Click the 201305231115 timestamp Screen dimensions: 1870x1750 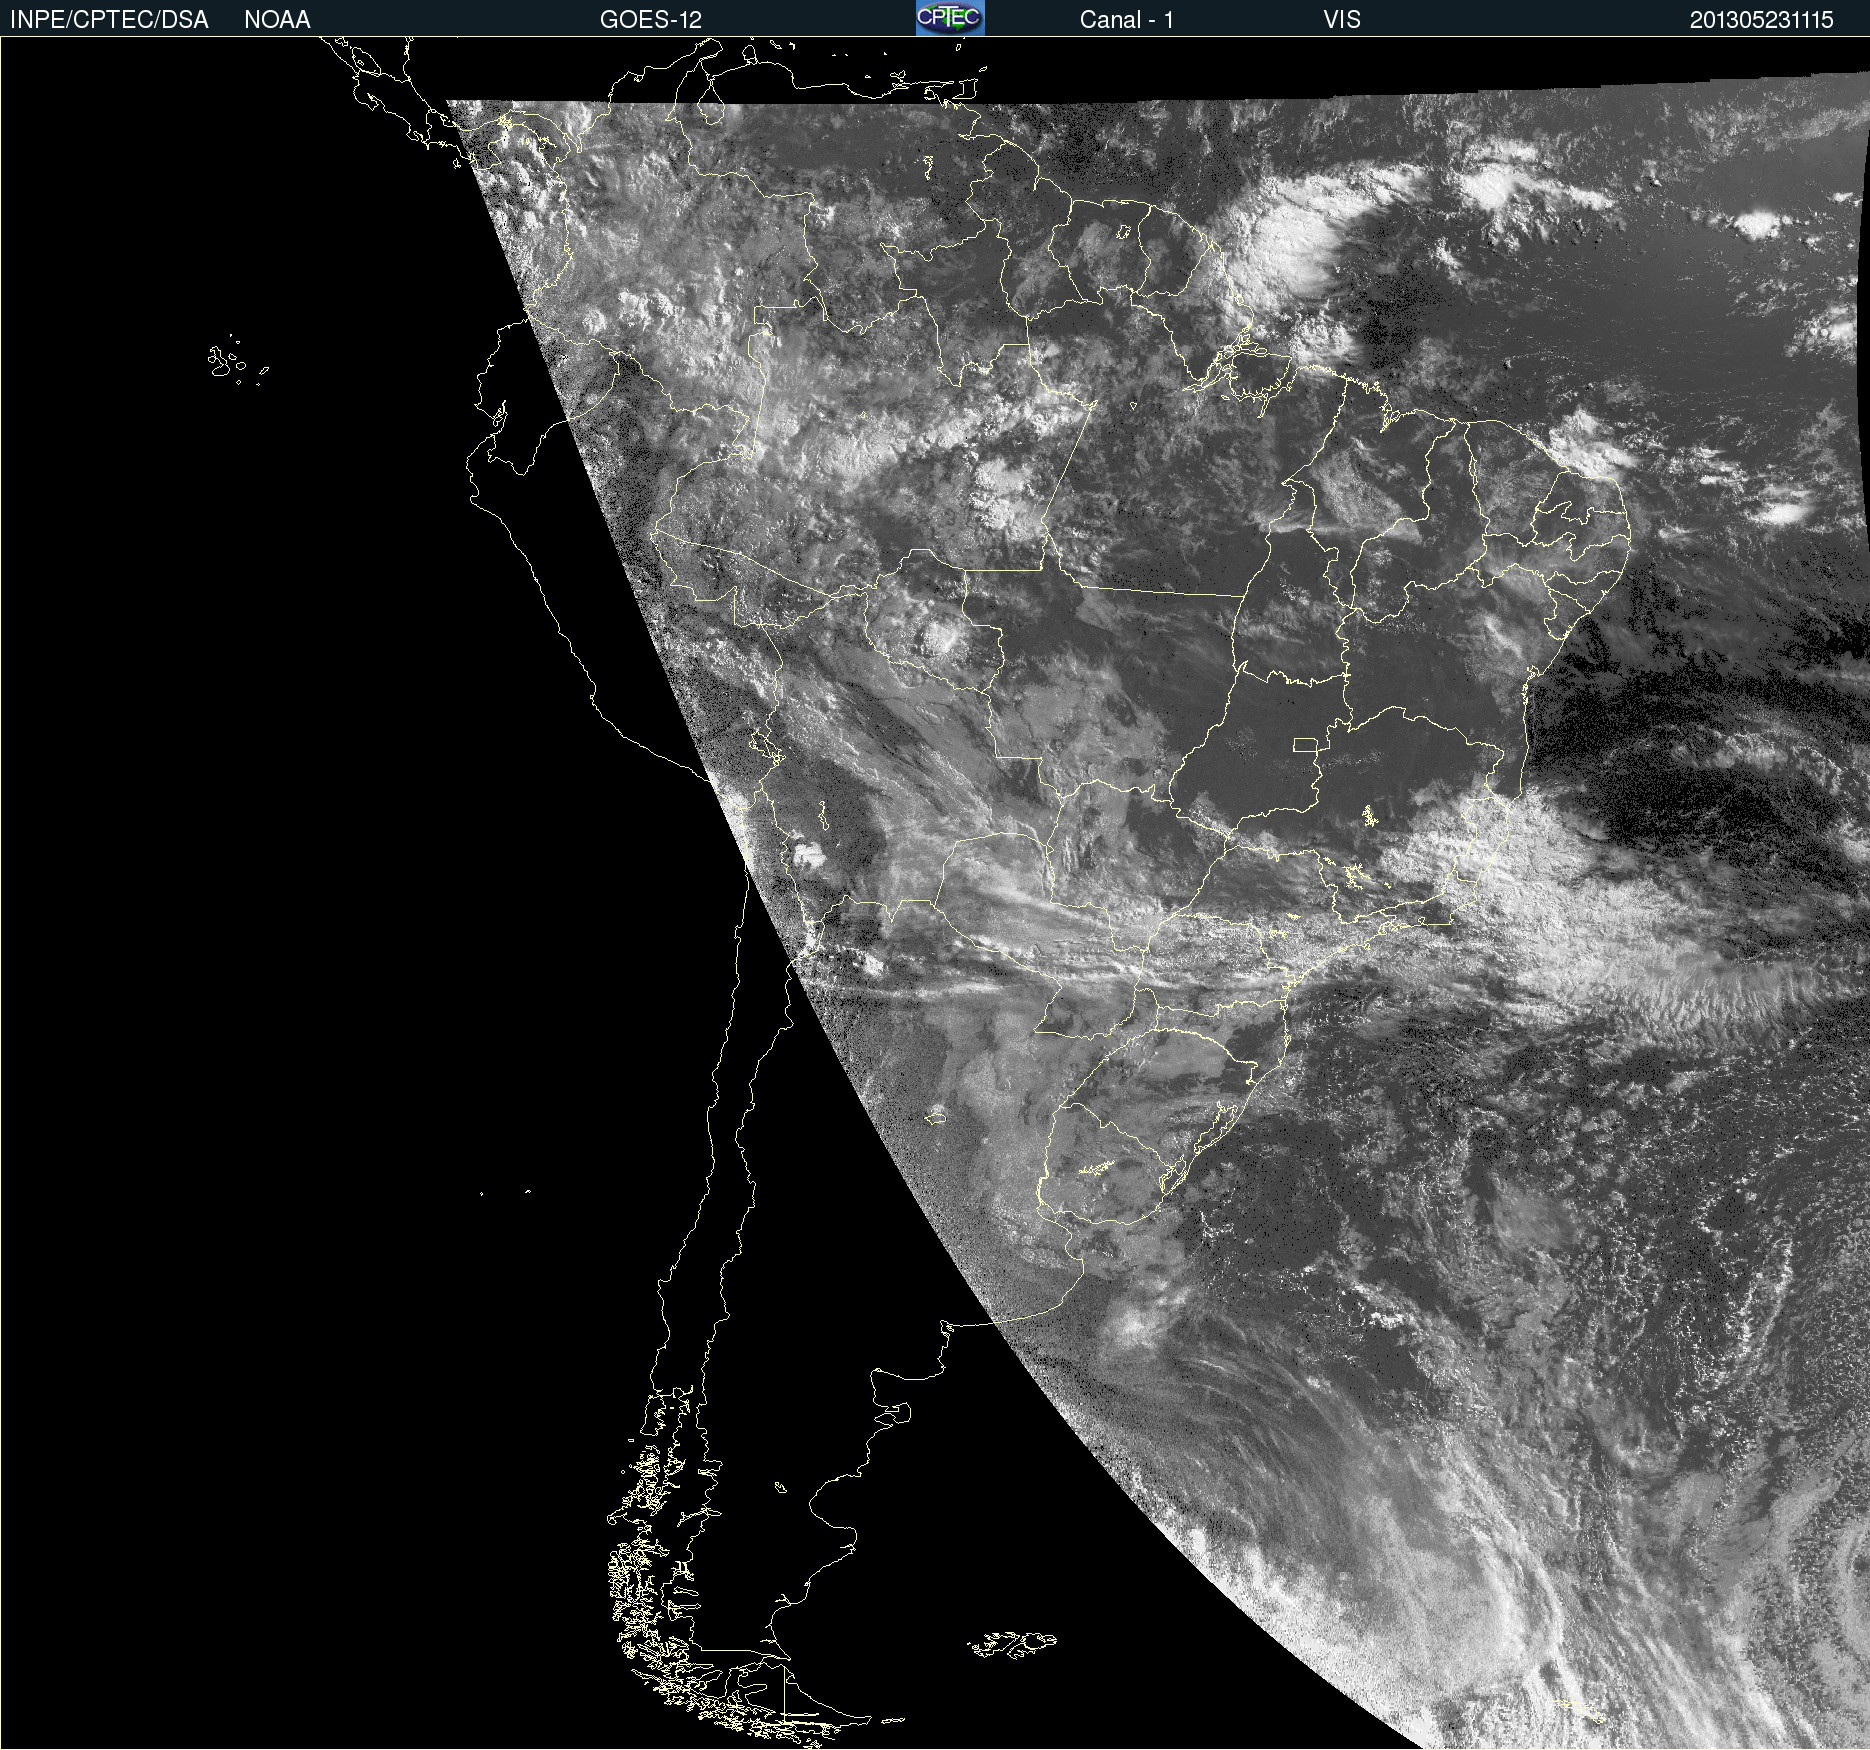[x=1762, y=20]
